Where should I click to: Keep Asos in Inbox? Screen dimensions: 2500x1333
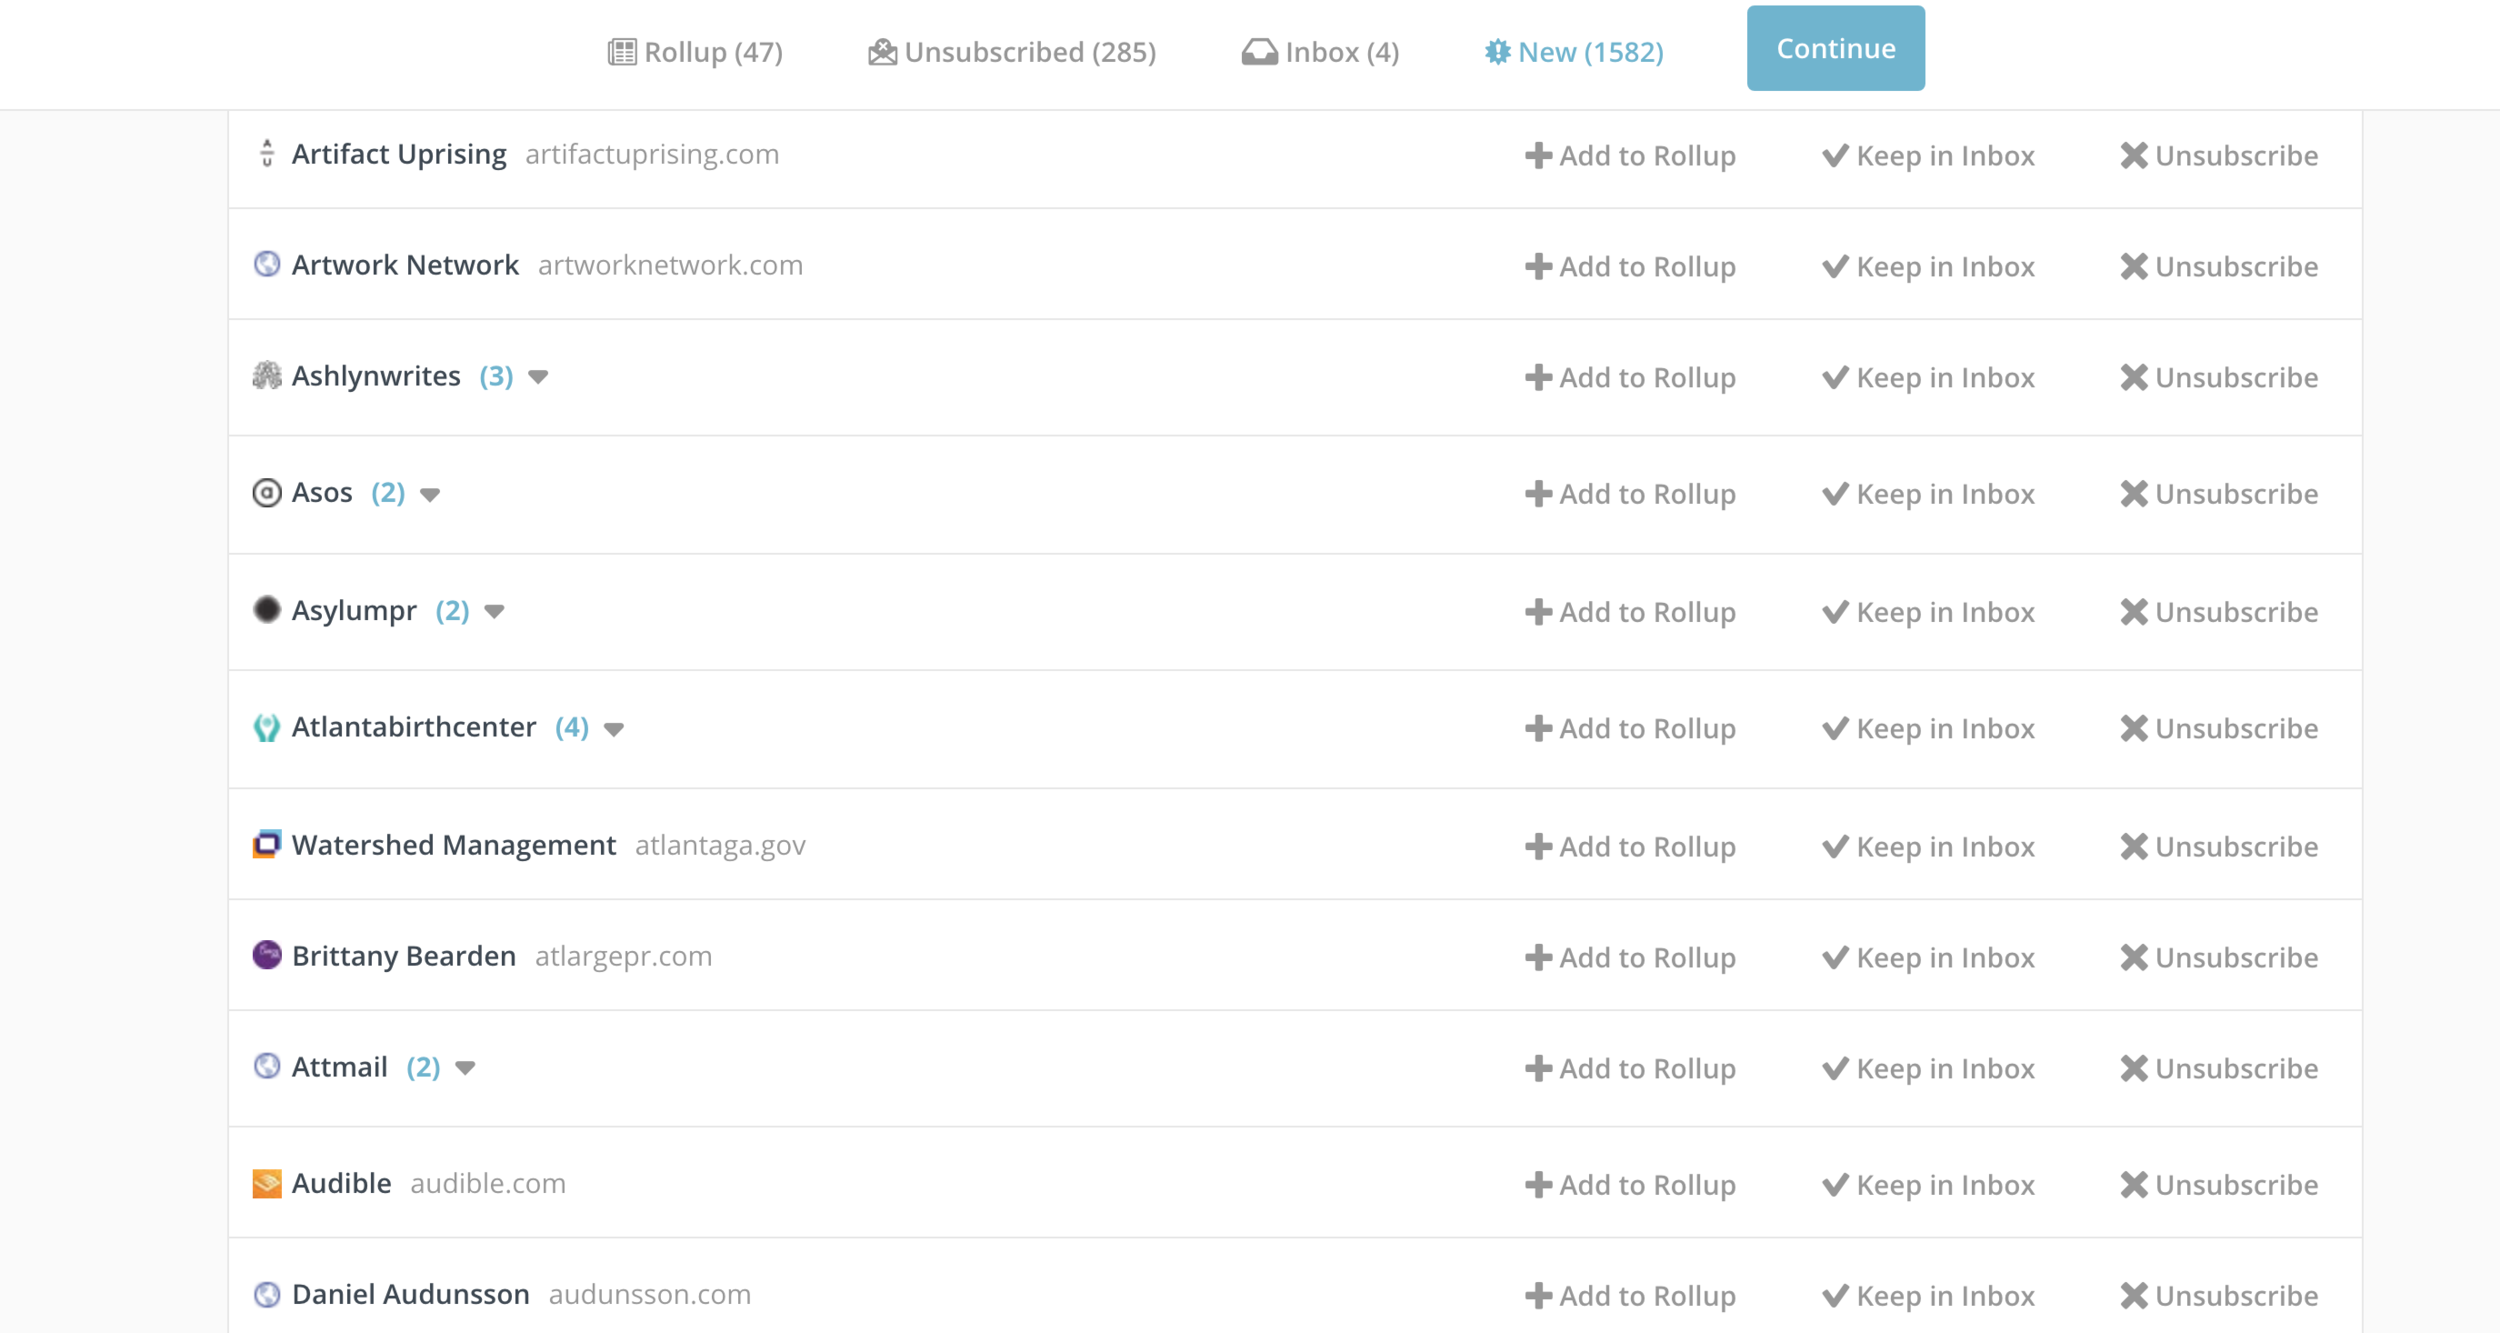pos(1928,494)
